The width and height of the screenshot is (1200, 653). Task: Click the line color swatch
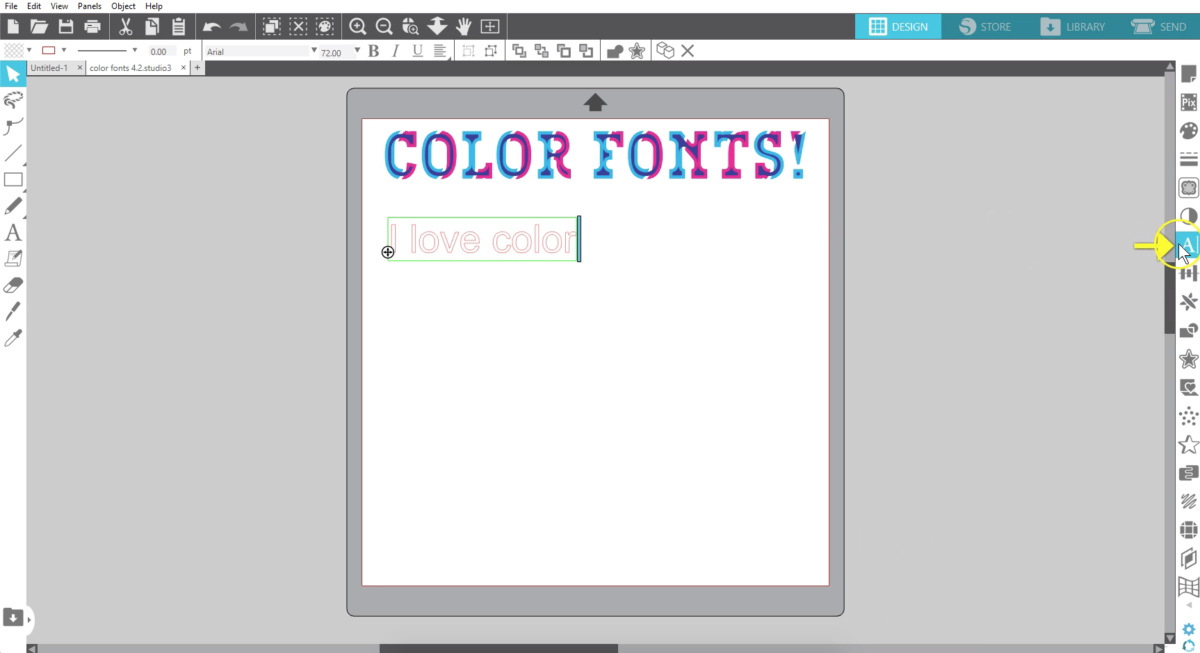pos(48,50)
